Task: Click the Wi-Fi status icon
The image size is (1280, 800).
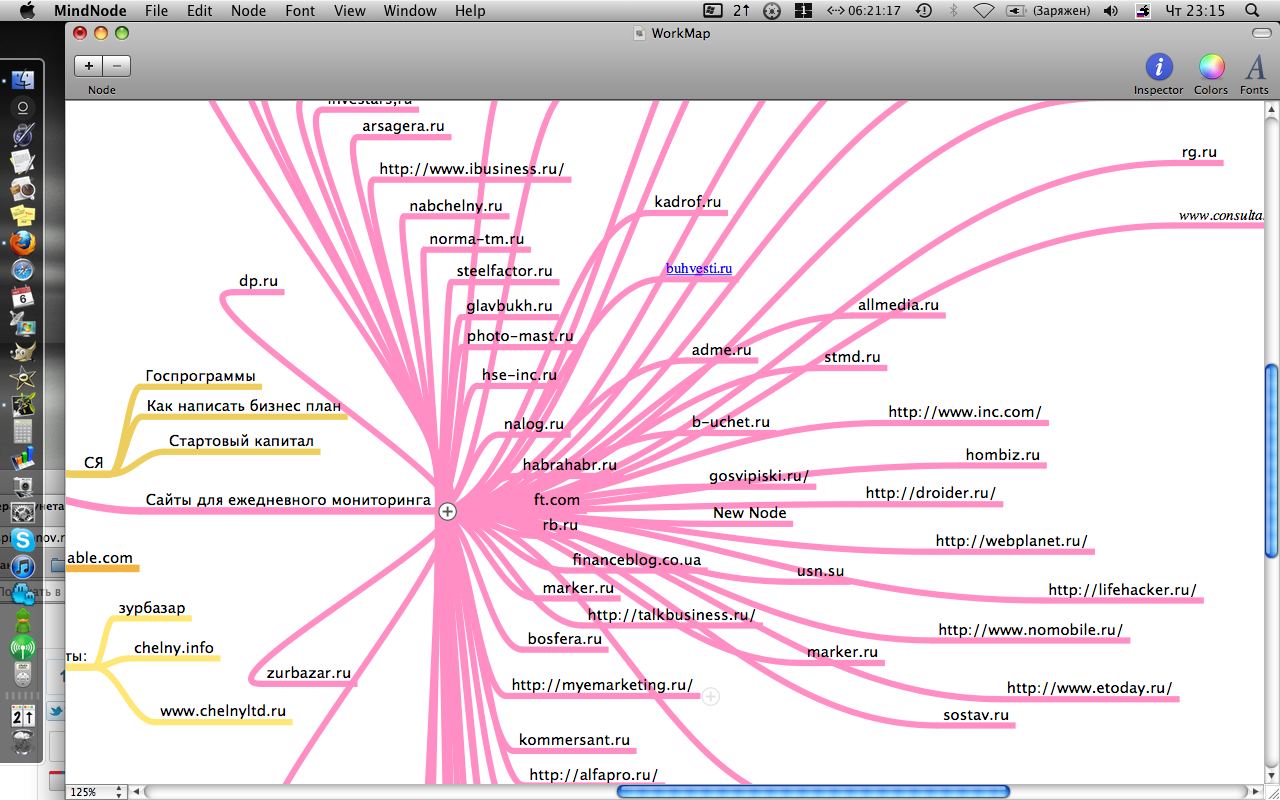Action: [983, 11]
